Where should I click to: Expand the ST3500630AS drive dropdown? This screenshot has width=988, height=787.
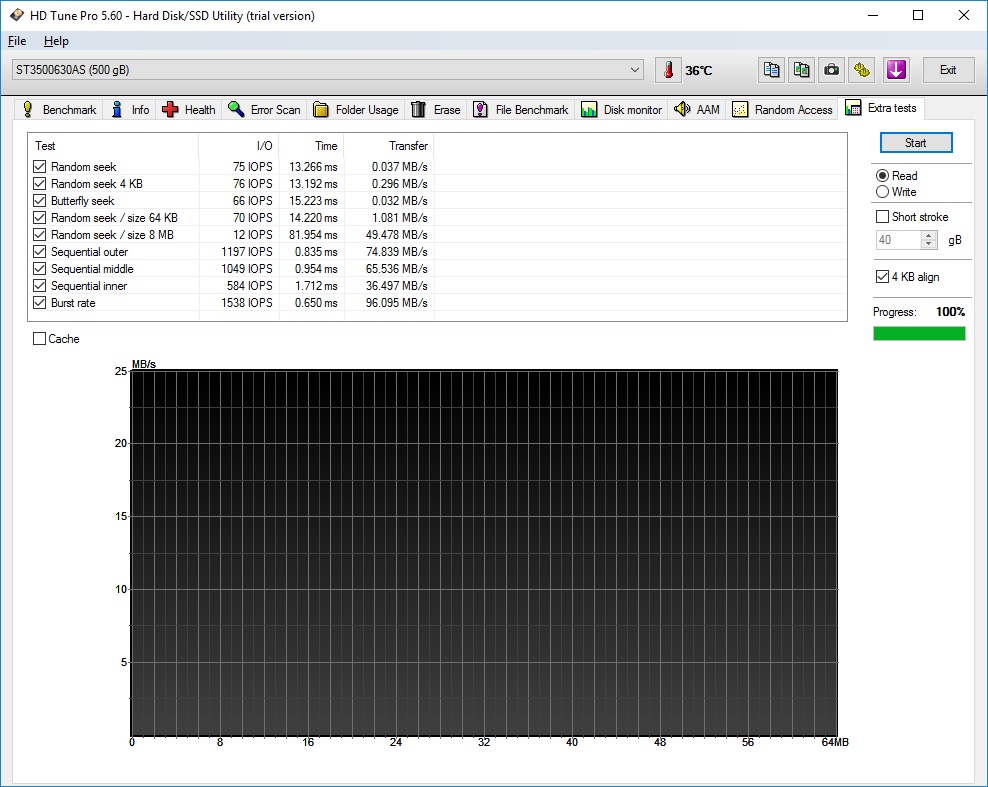pos(636,70)
